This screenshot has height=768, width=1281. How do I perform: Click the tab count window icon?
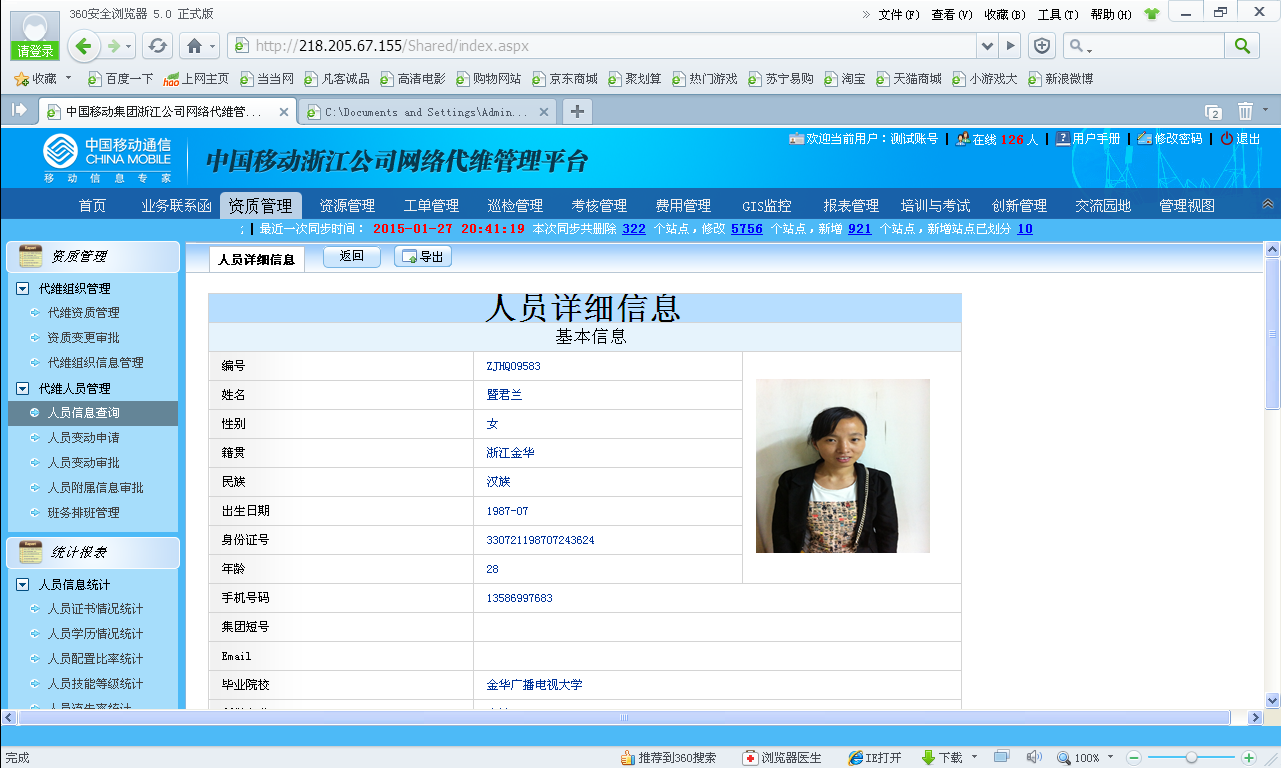tap(1213, 112)
